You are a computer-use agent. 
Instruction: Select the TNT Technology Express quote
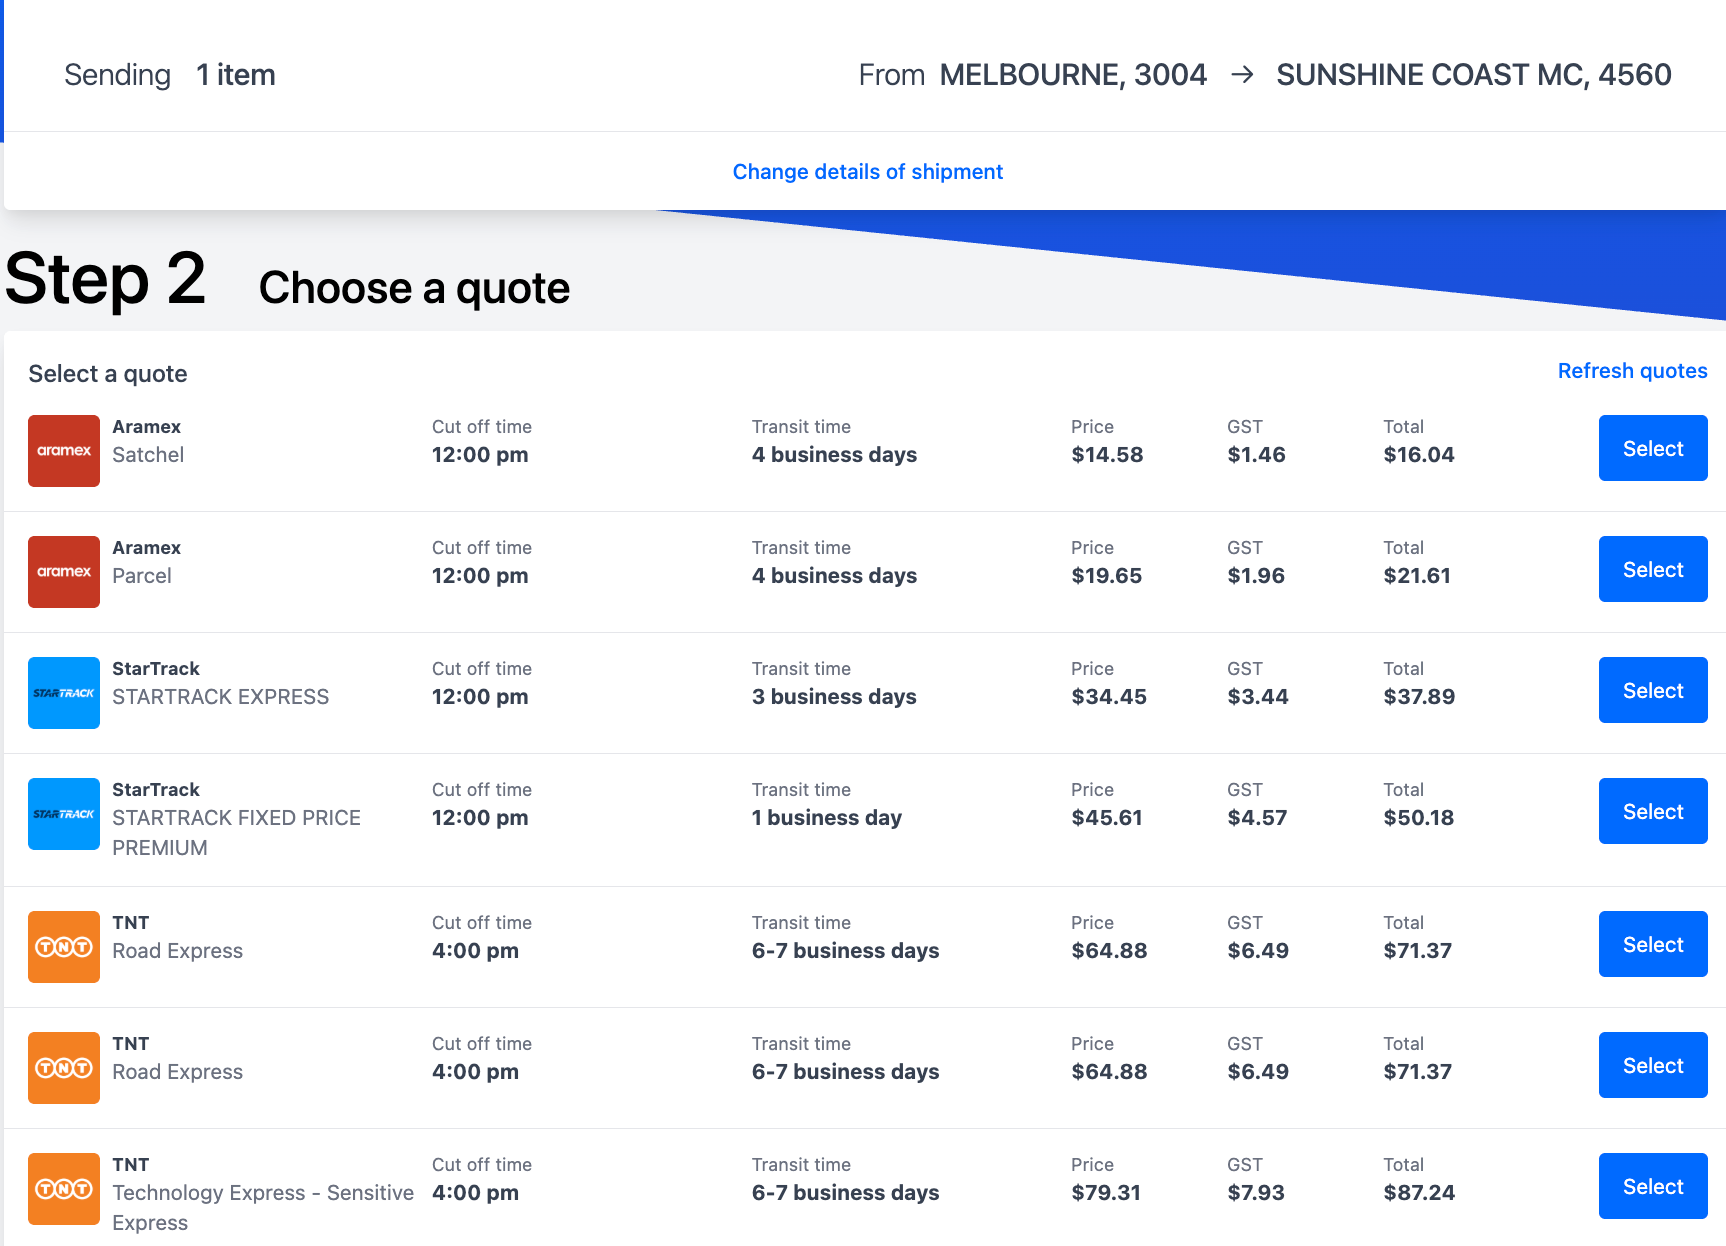[x=1653, y=1186]
